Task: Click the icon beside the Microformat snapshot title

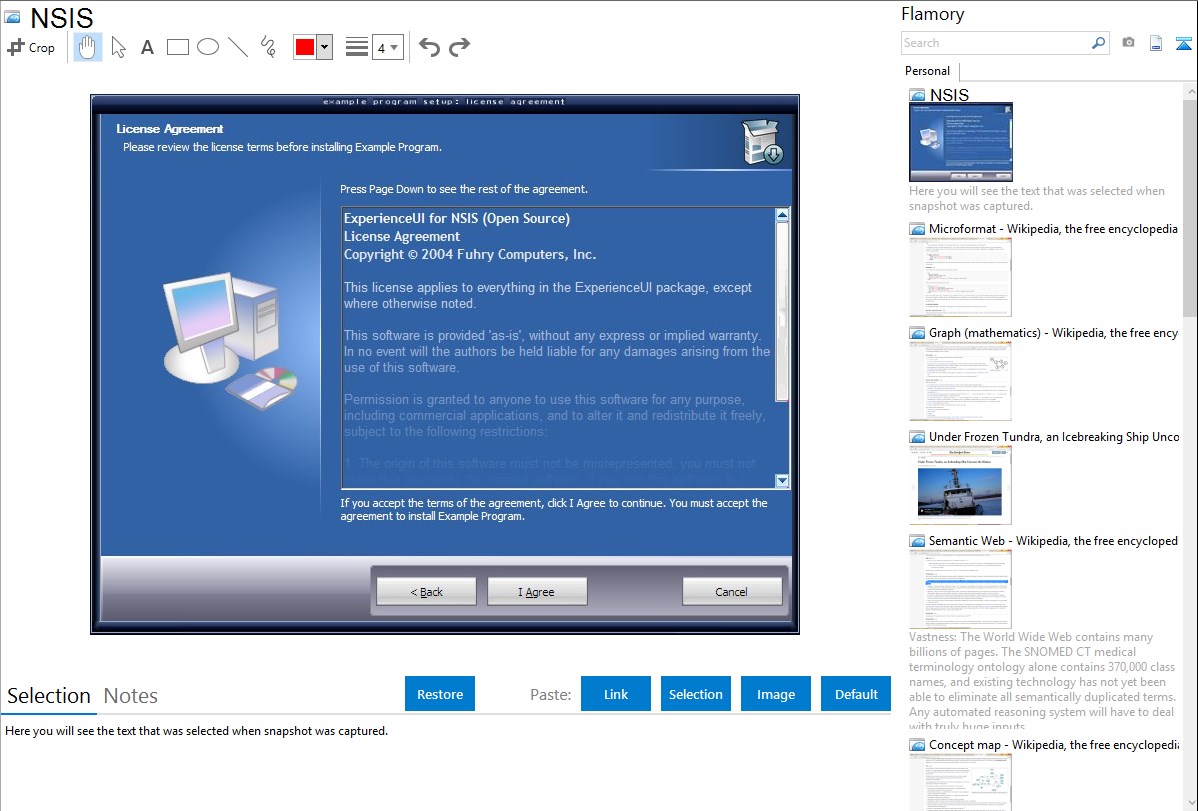Action: 917,229
